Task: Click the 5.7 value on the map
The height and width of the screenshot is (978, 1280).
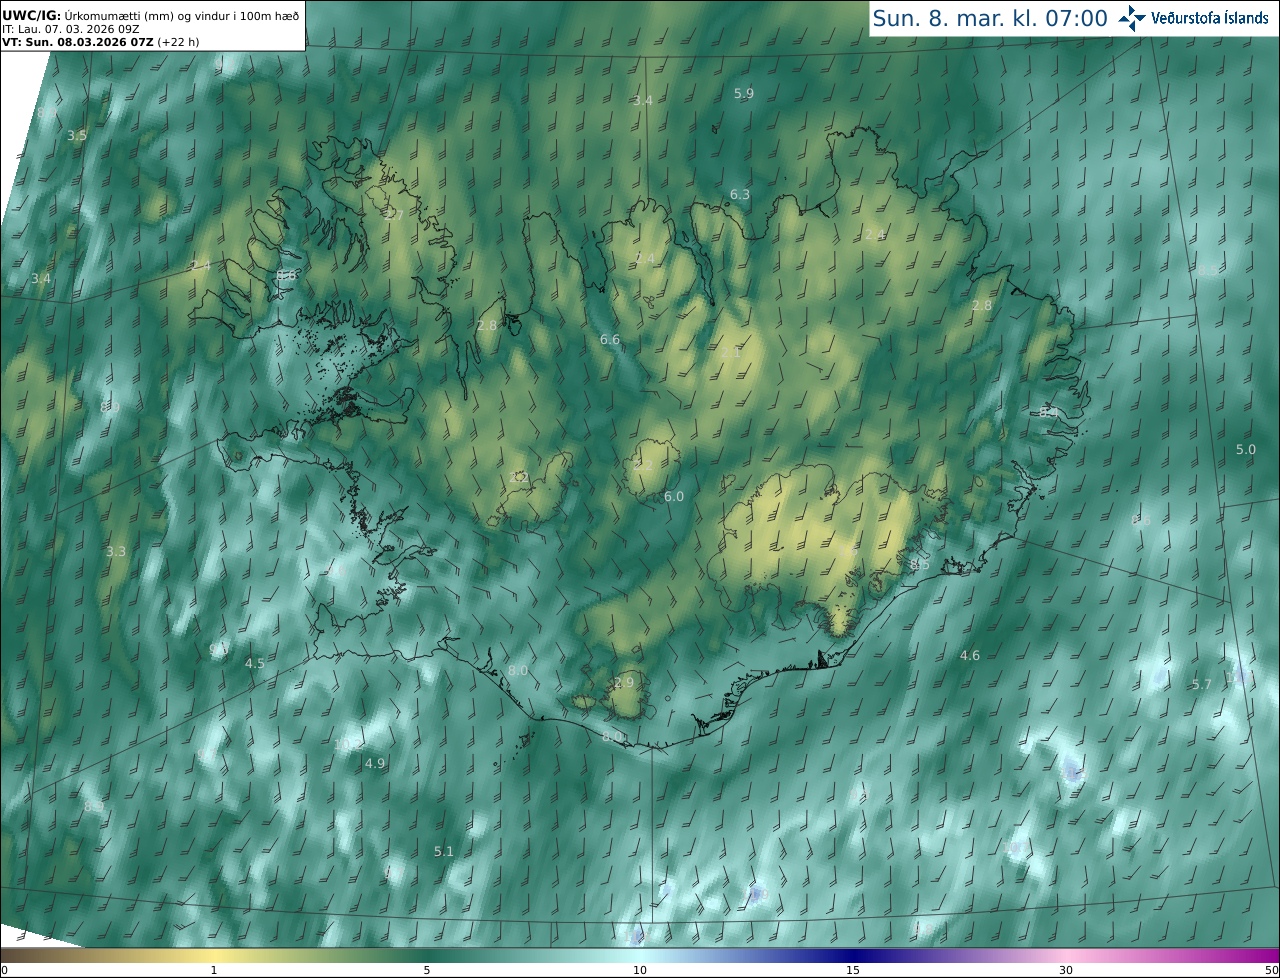Action: (x=1202, y=685)
